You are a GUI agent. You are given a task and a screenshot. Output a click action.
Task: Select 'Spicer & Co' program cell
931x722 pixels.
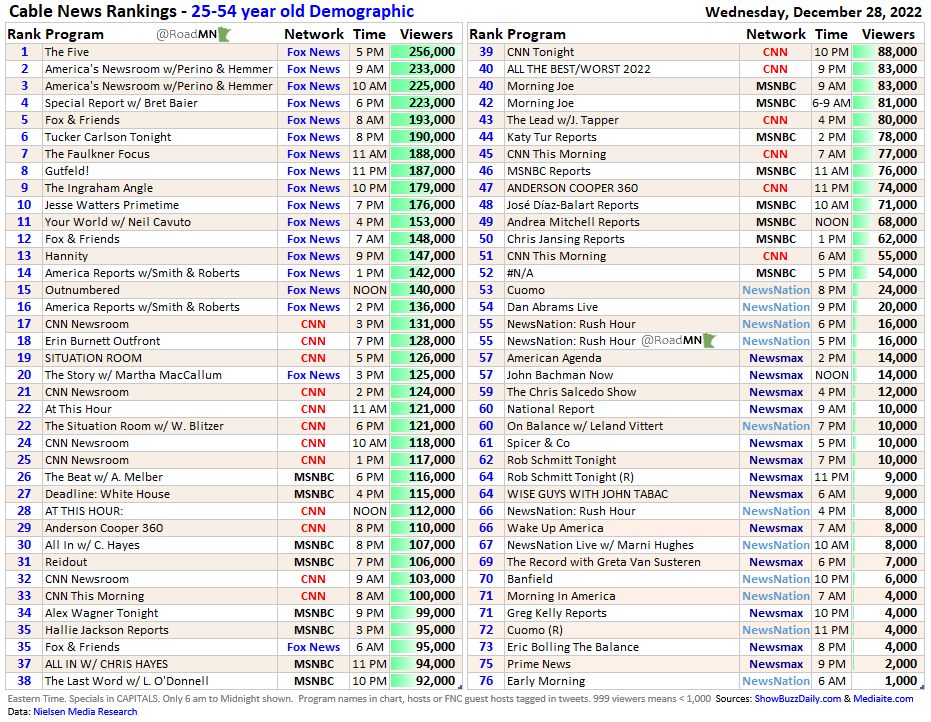click(622, 443)
